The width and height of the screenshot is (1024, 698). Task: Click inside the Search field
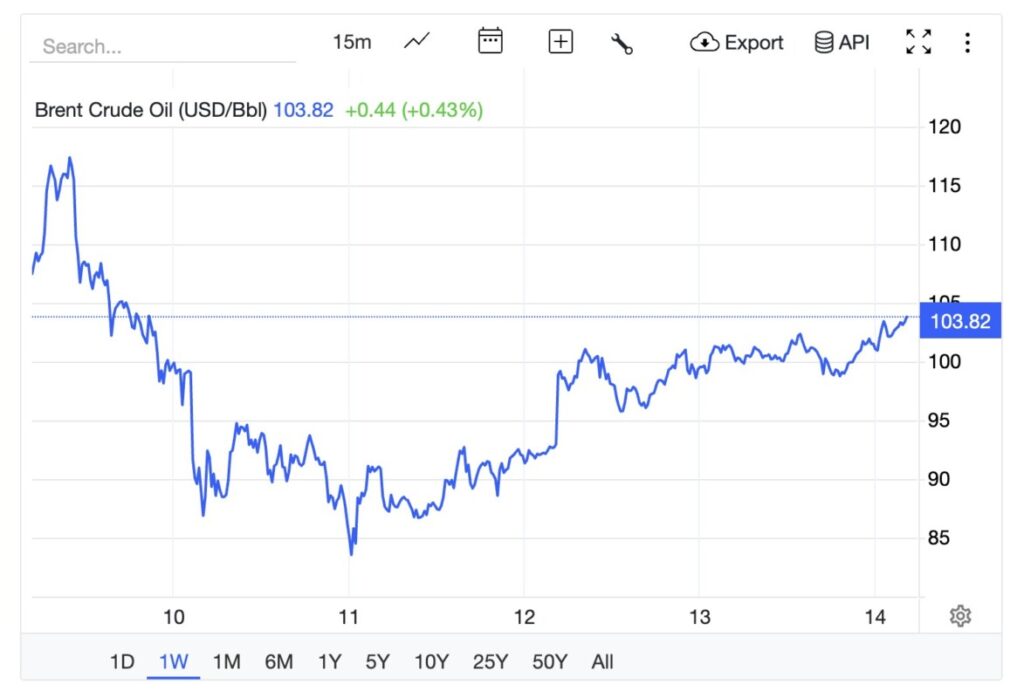(x=162, y=46)
